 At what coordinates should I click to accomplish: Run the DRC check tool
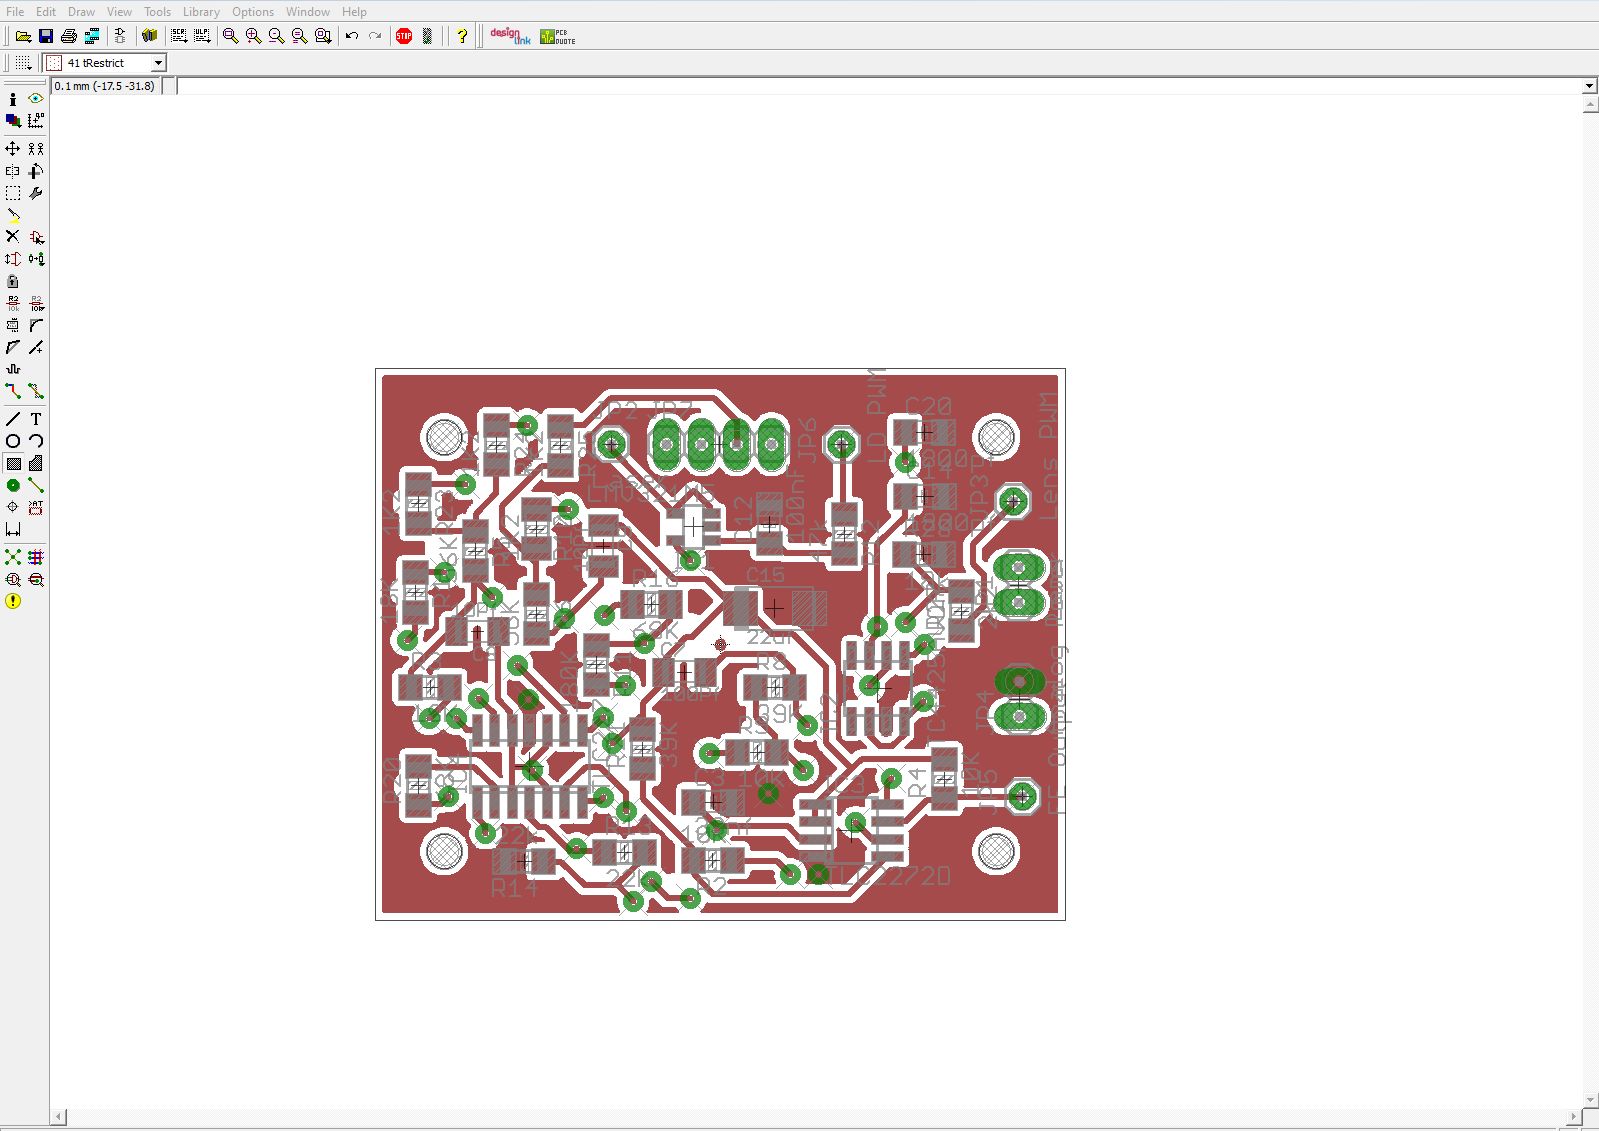coord(36,579)
